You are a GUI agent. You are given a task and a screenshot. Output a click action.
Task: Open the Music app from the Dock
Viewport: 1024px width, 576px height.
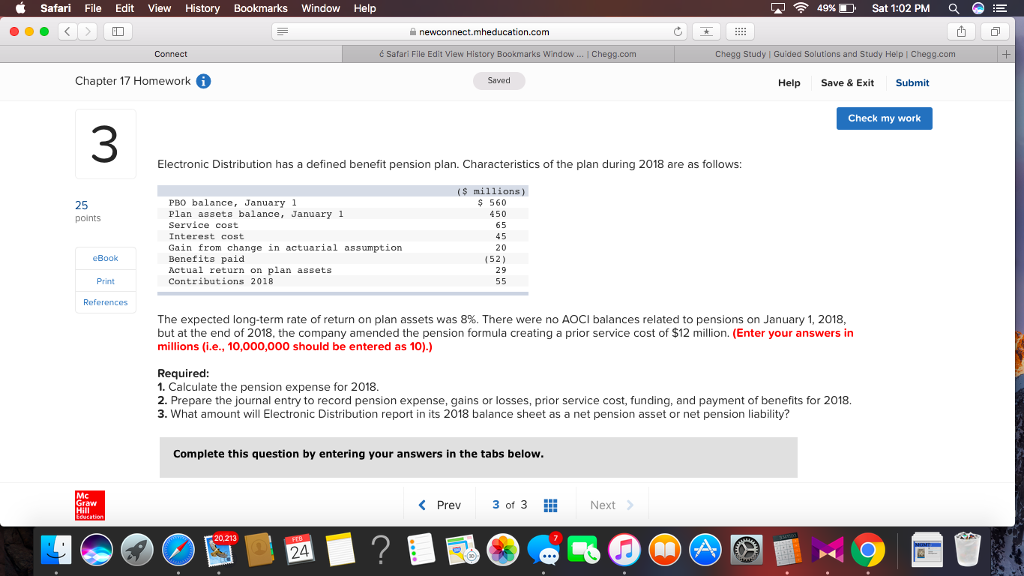pyautogui.click(x=622, y=550)
